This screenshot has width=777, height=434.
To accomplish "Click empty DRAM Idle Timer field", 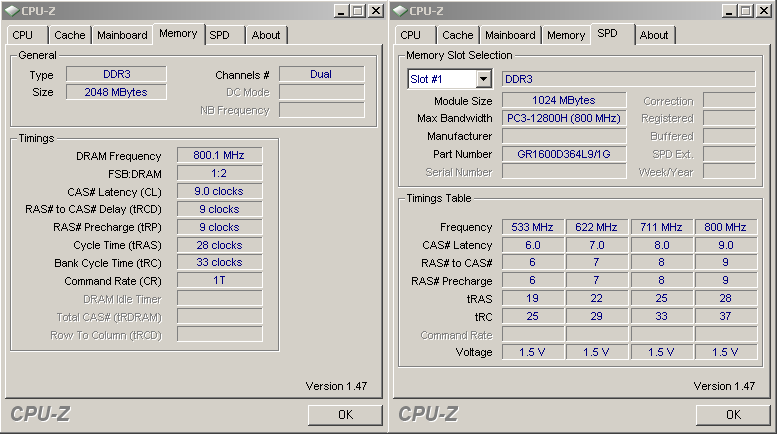I will tap(220, 298).
